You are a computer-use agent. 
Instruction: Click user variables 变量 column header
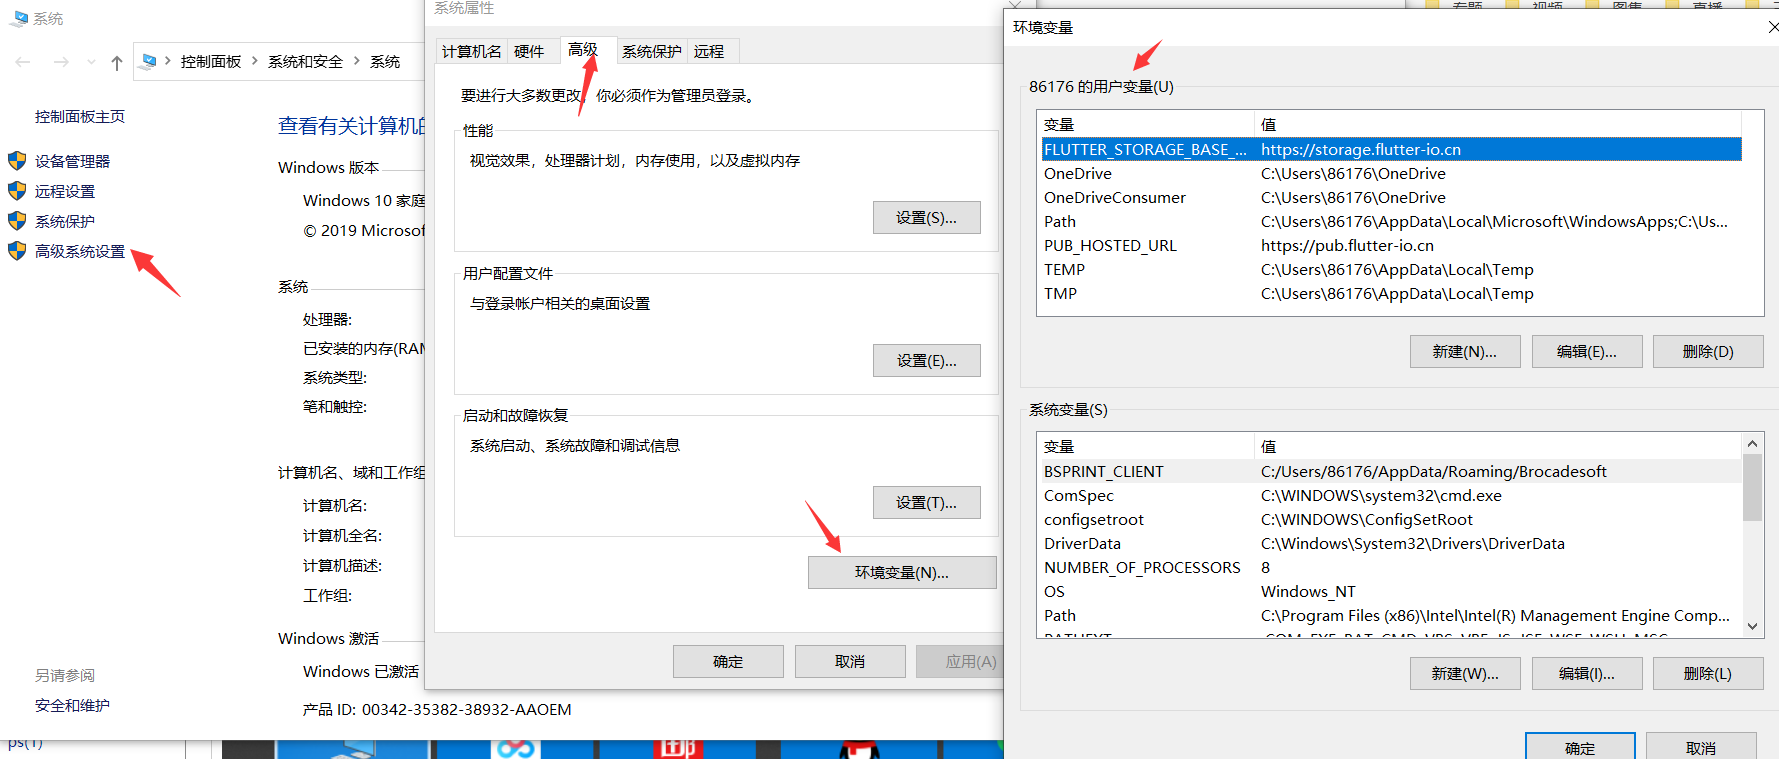[1147, 124]
